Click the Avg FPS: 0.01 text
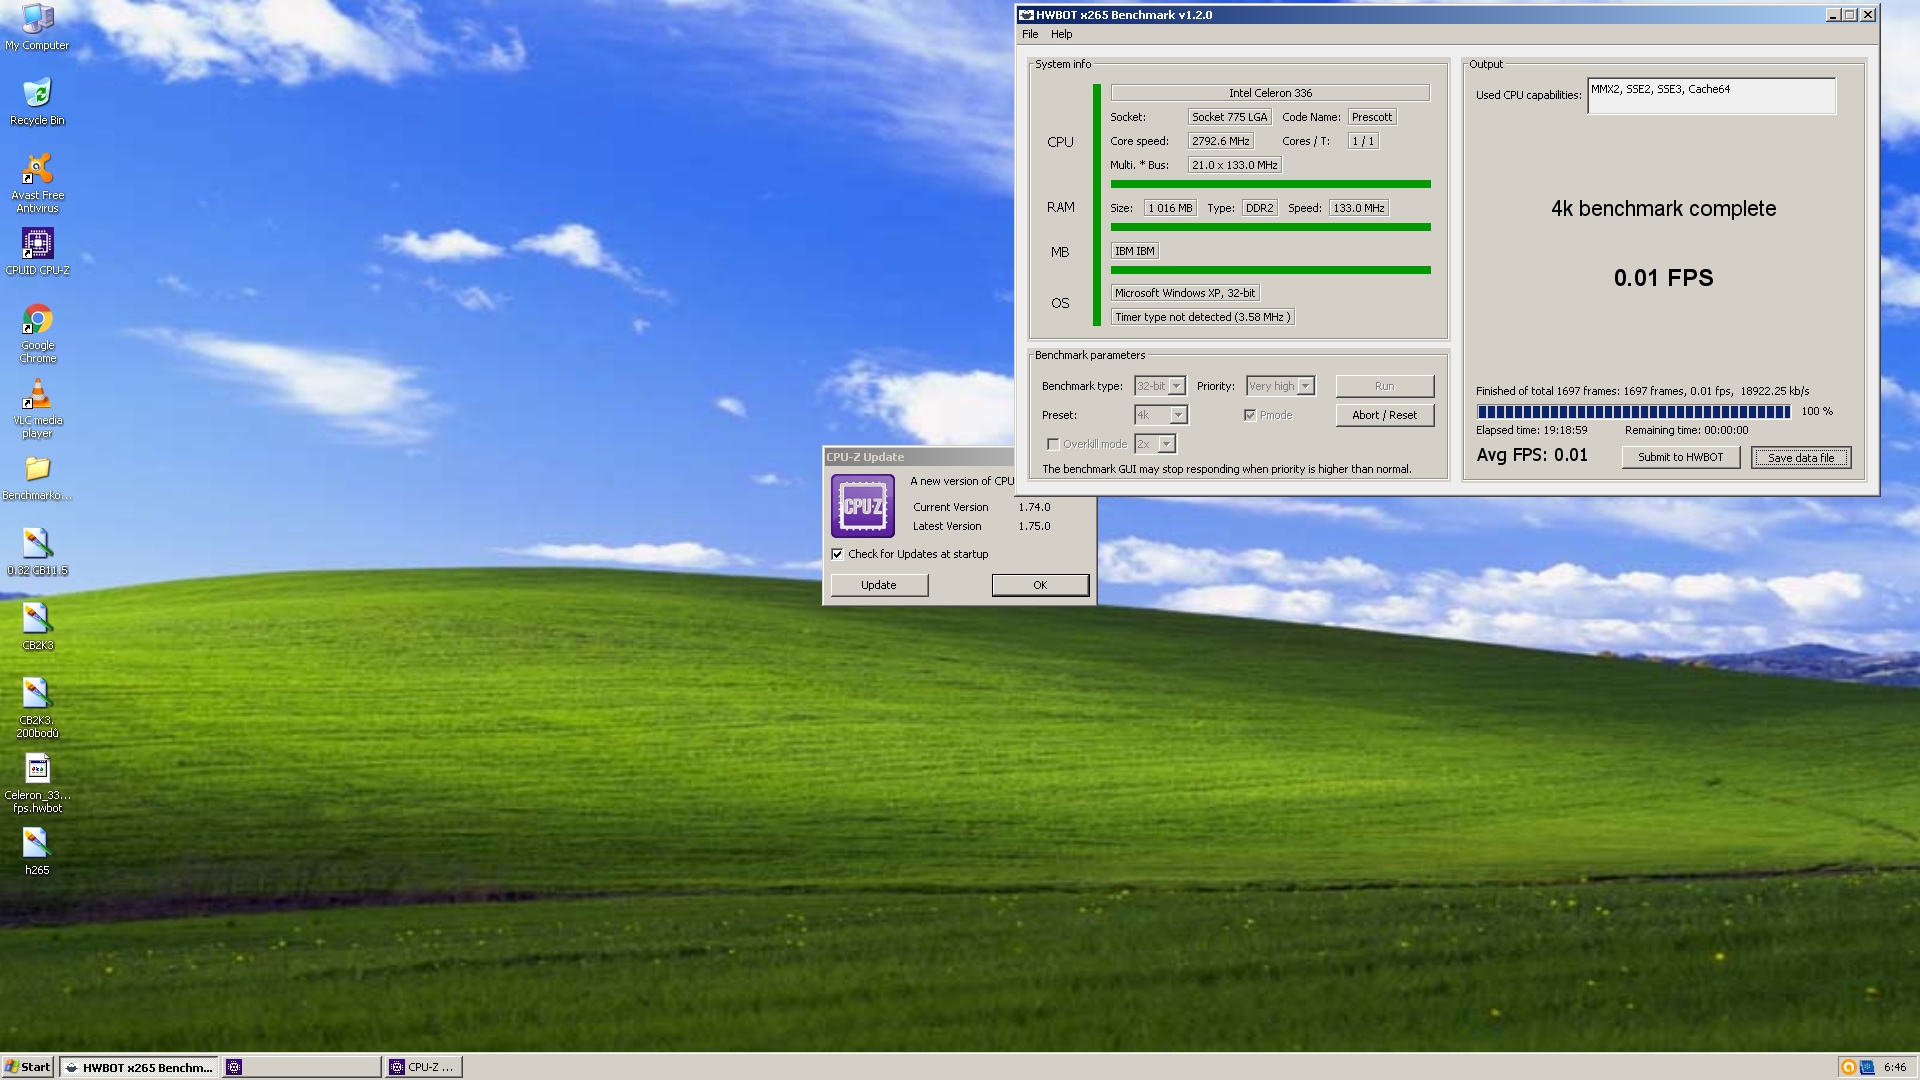 coord(1532,455)
